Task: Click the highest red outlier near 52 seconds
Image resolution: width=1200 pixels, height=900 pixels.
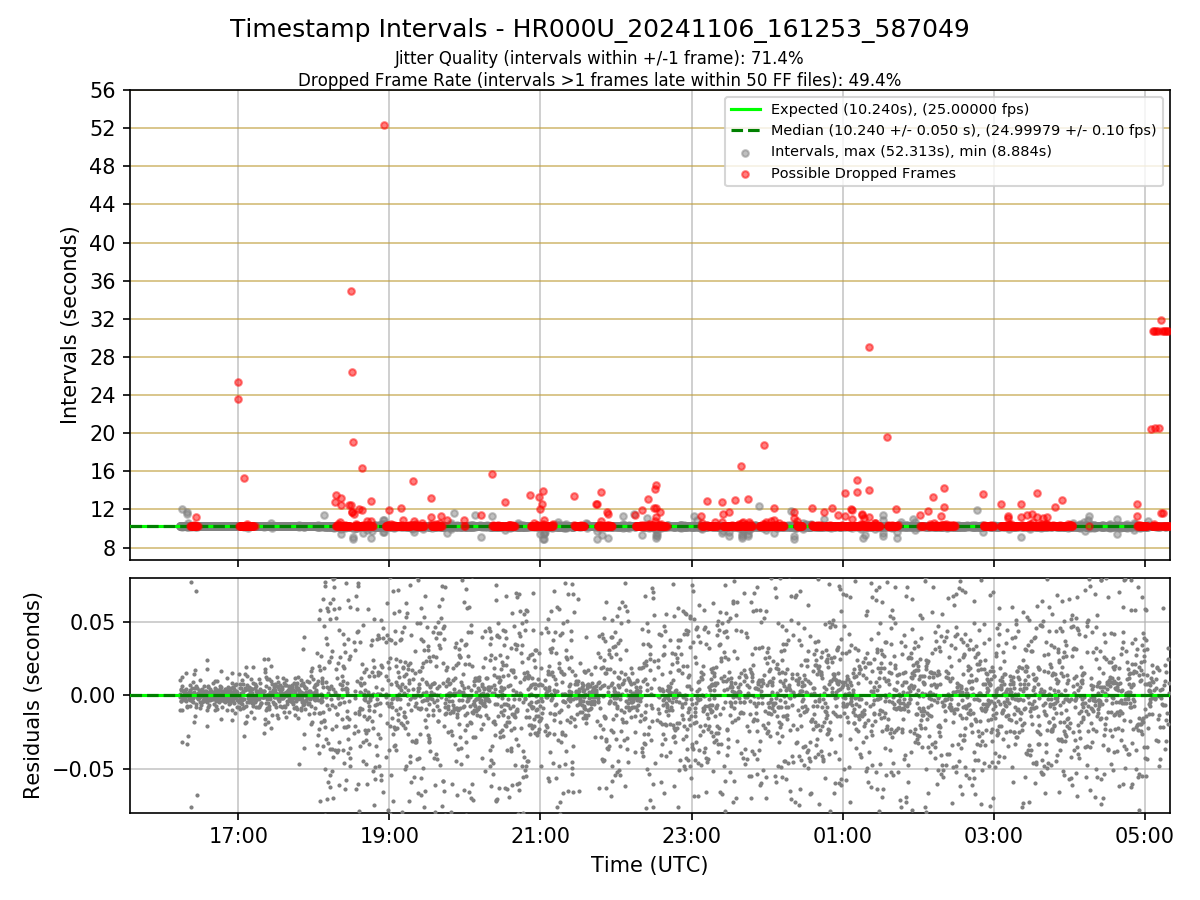Action: tap(384, 125)
